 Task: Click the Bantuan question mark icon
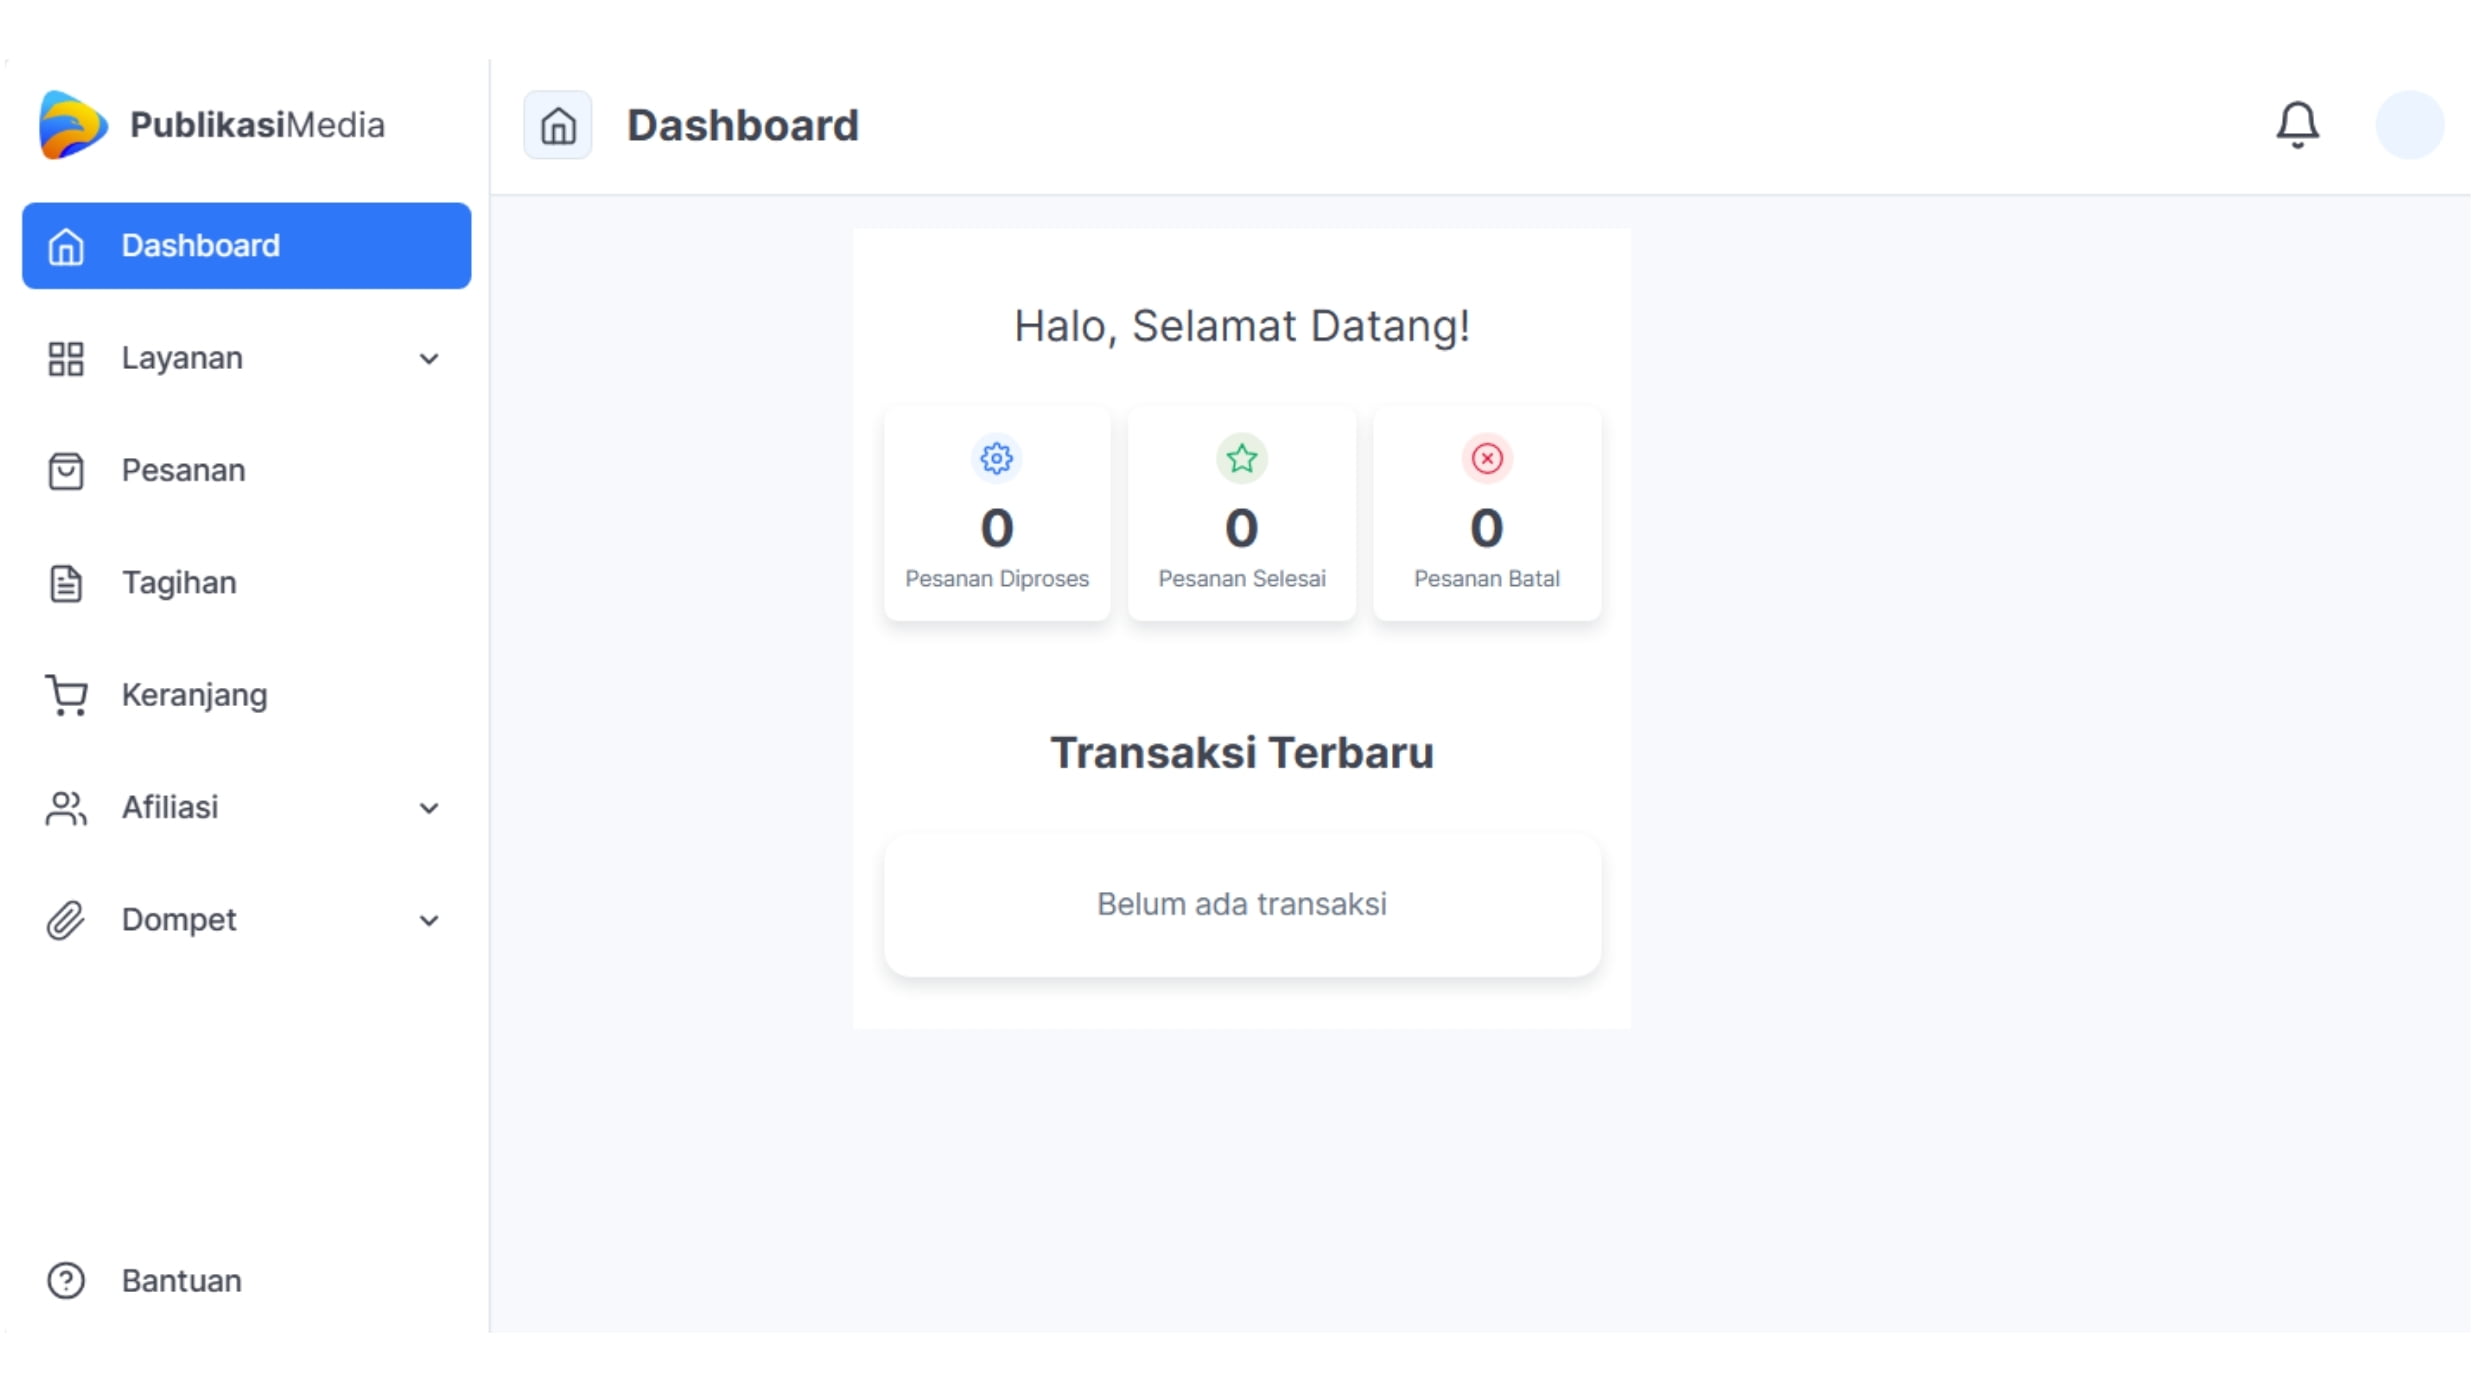66,1280
